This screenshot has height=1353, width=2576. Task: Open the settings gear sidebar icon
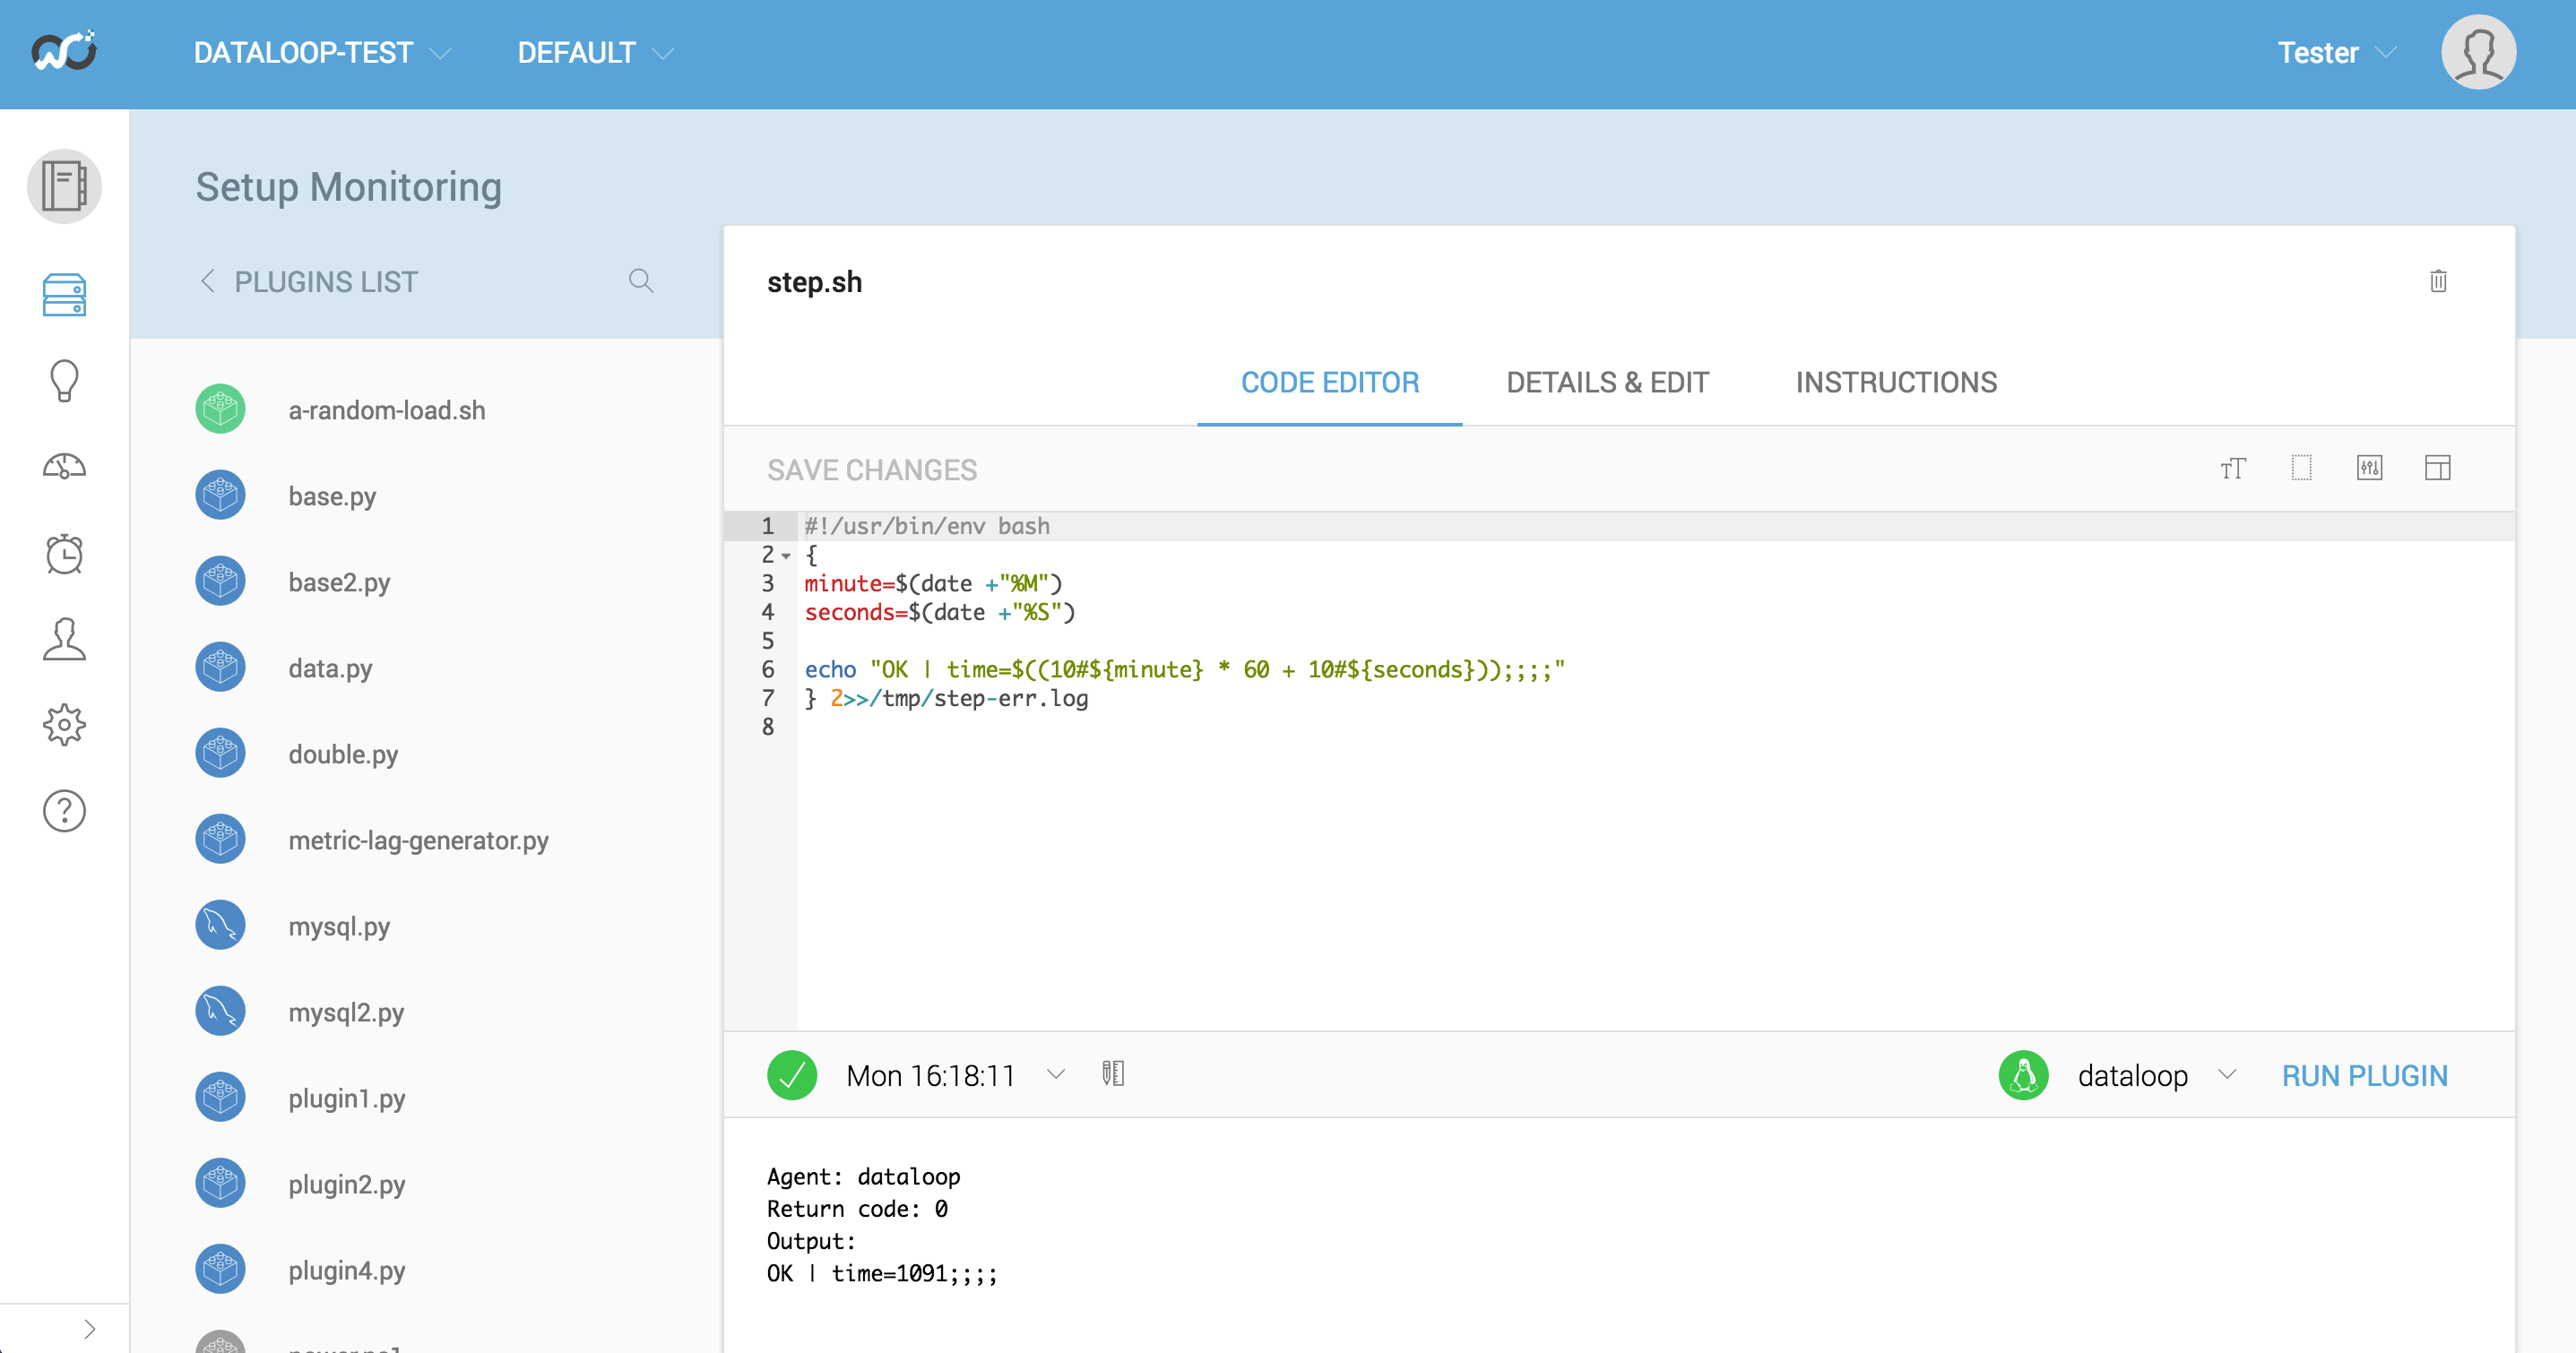click(x=64, y=724)
